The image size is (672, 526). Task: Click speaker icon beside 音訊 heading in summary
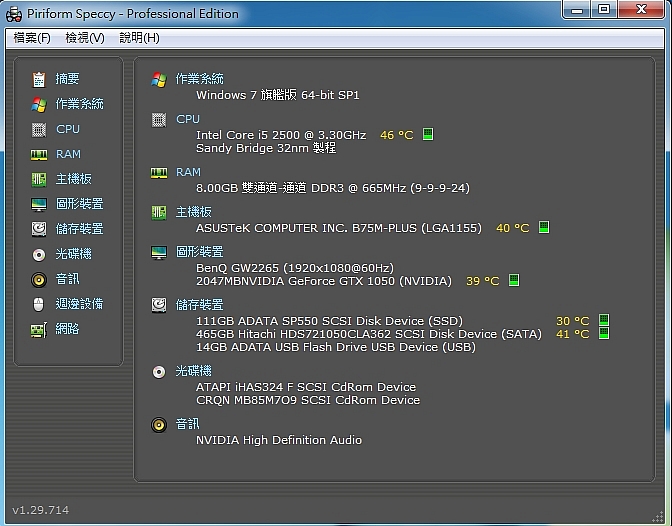point(159,425)
